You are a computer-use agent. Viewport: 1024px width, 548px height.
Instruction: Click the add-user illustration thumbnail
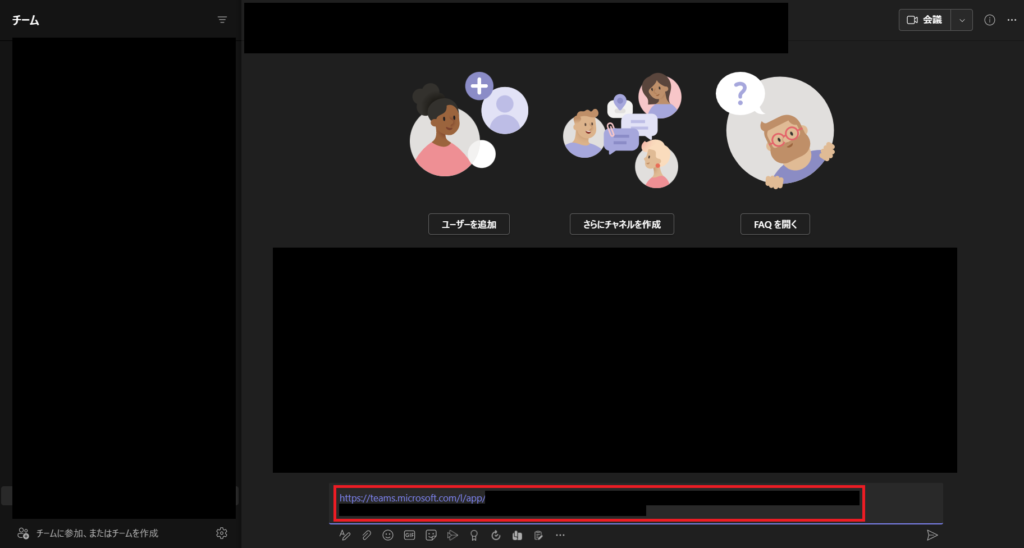click(469, 125)
